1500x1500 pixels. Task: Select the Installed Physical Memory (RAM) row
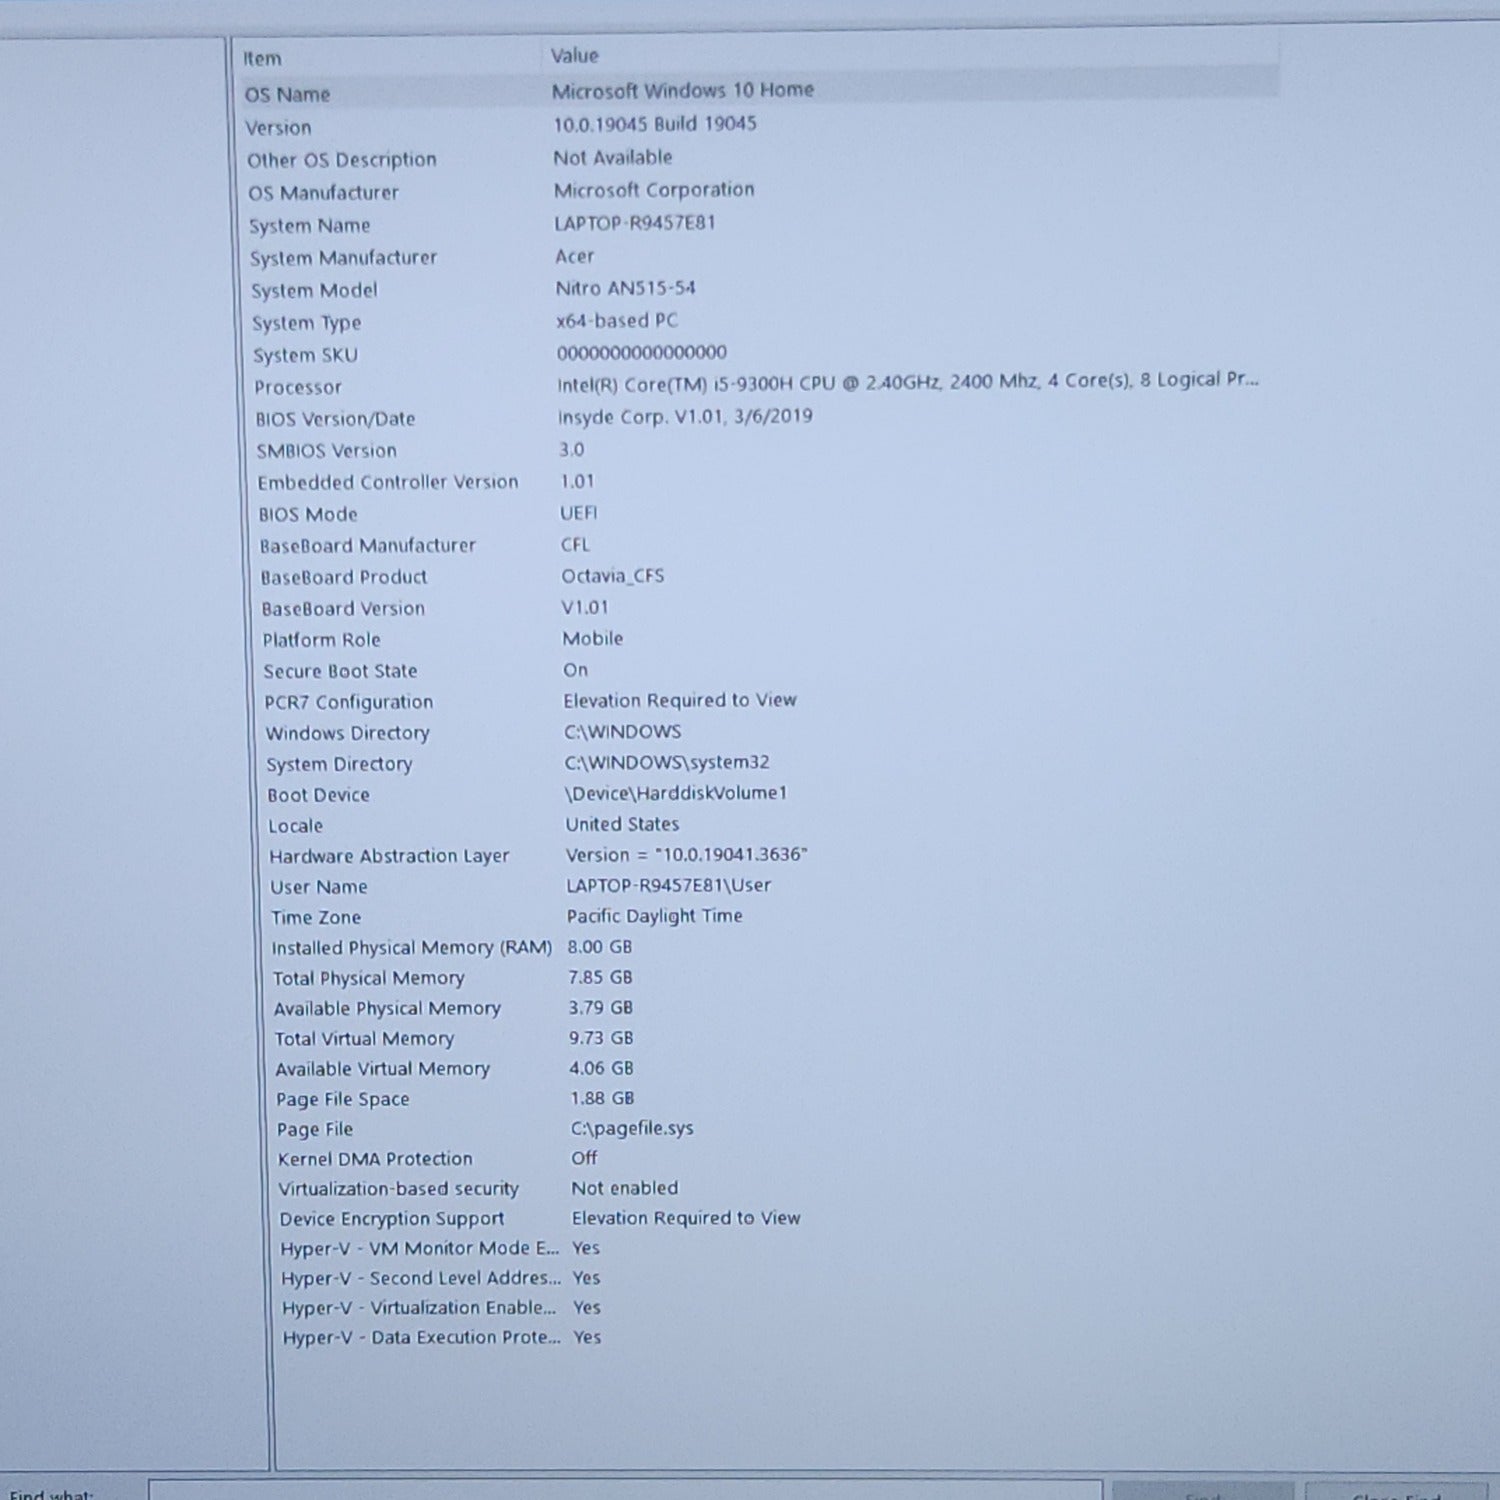411,947
